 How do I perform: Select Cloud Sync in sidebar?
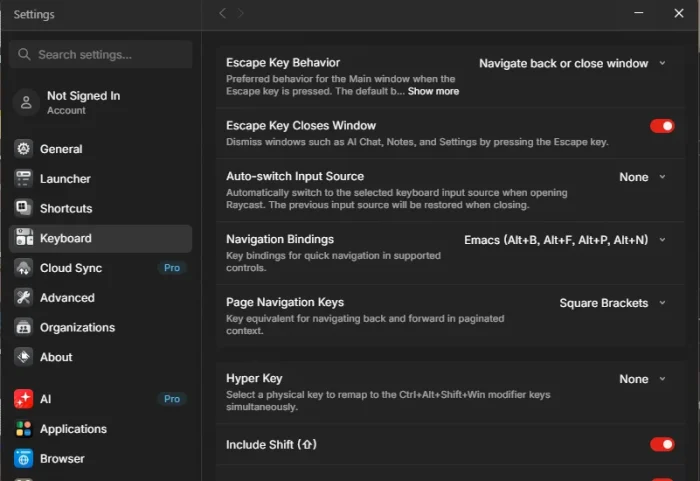(100, 268)
